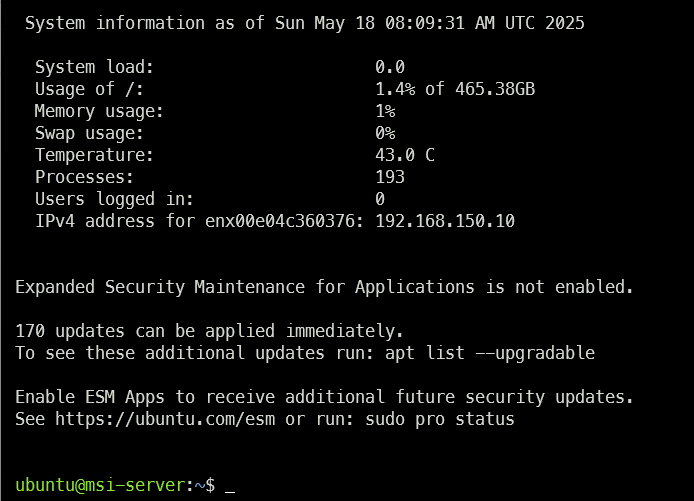Click the Memory usage 1% value
694x501 pixels.
pyautogui.click(x=385, y=111)
